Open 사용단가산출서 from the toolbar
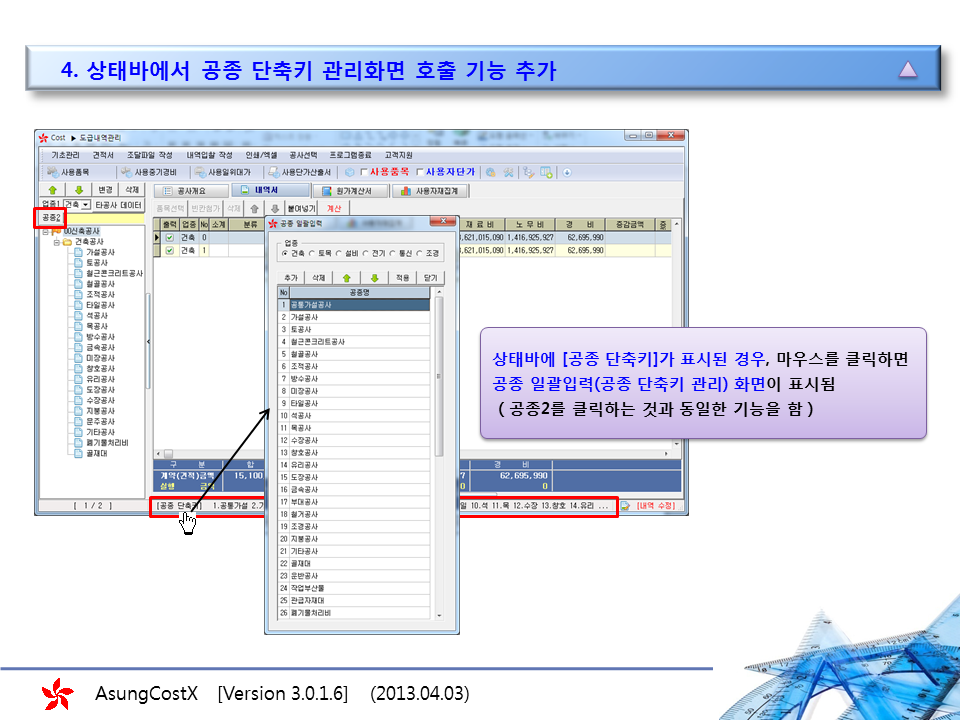This screenshot has height=720, width=960. 299,172
